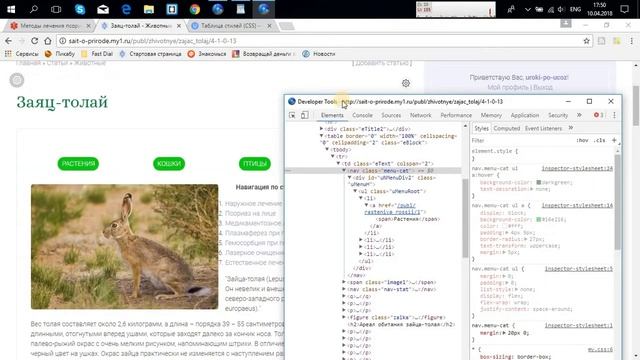The height and width of the screenshot is (360, 640).
Task: Launch Skype from the taskbar
Action: coord(80,9)
